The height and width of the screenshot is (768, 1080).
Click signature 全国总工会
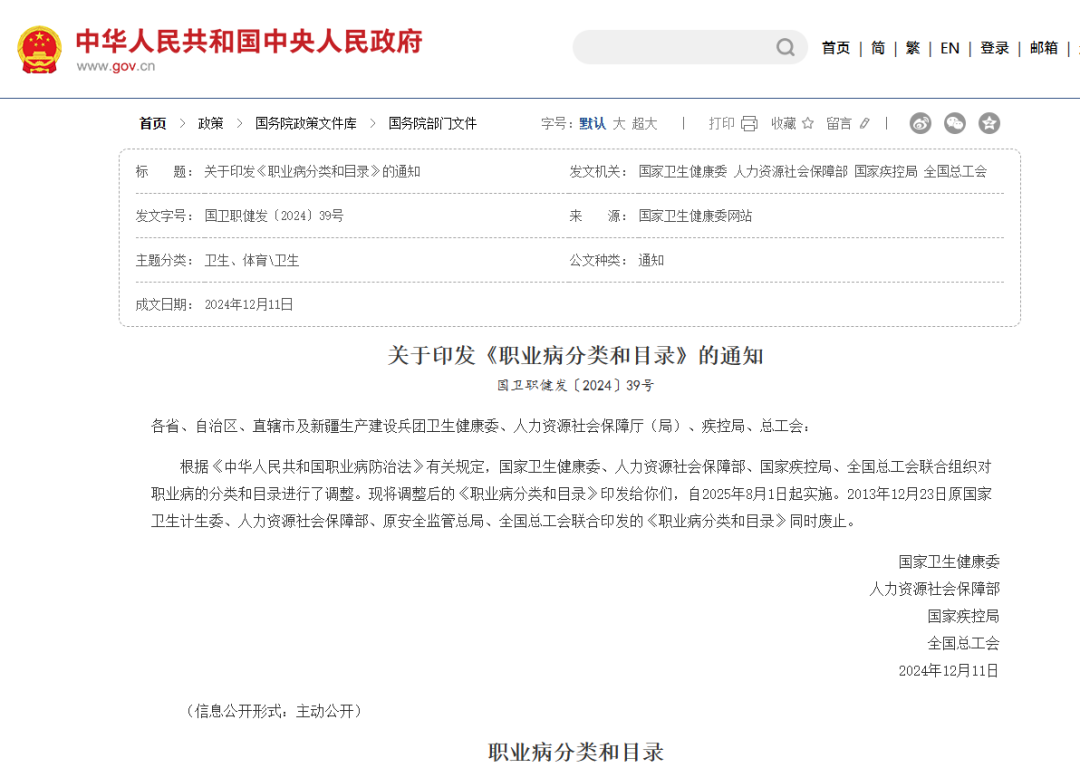tap(963, 643)
